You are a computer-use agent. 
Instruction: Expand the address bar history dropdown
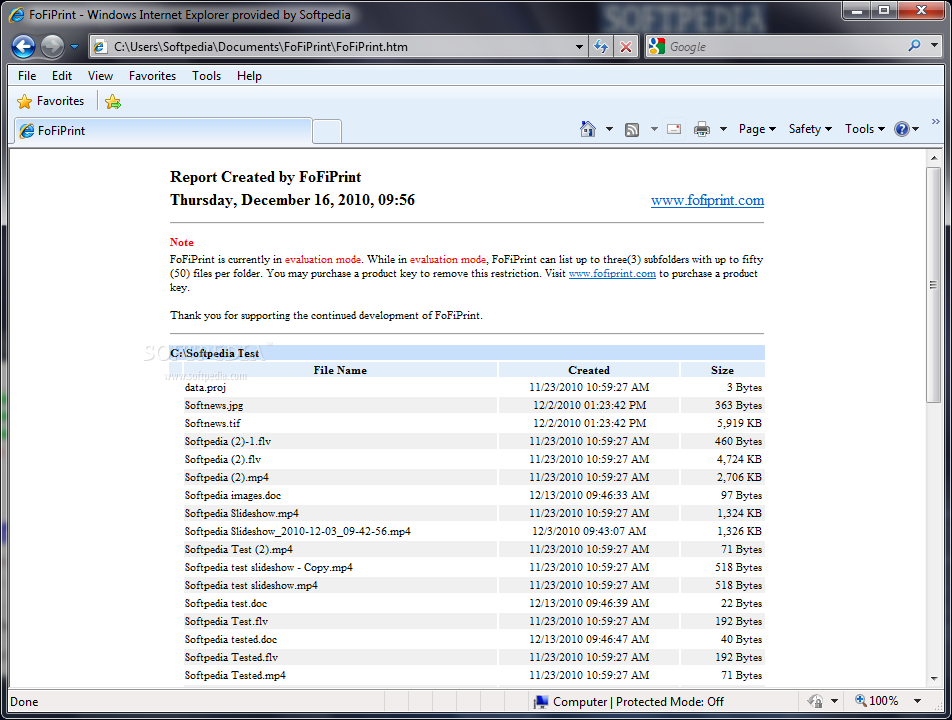(579, 47)
